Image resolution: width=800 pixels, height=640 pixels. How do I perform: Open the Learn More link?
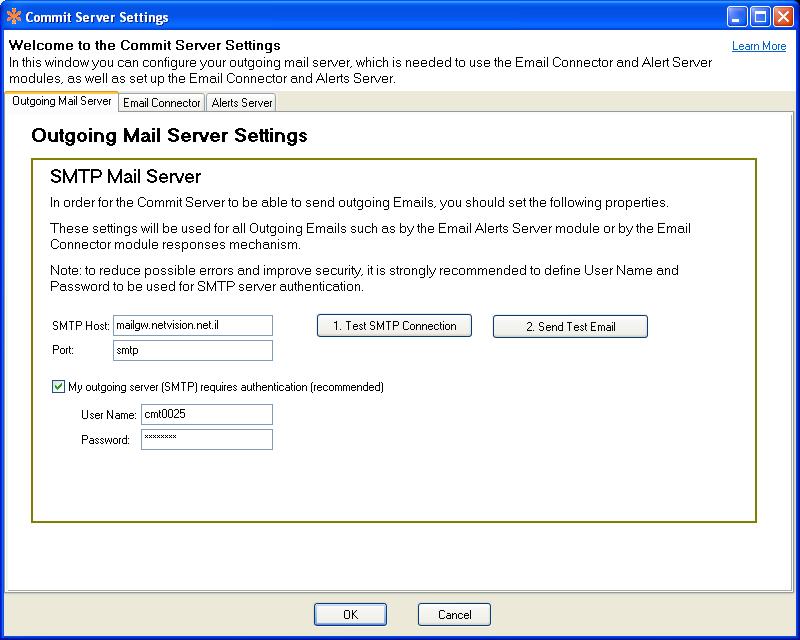point(759,46)
